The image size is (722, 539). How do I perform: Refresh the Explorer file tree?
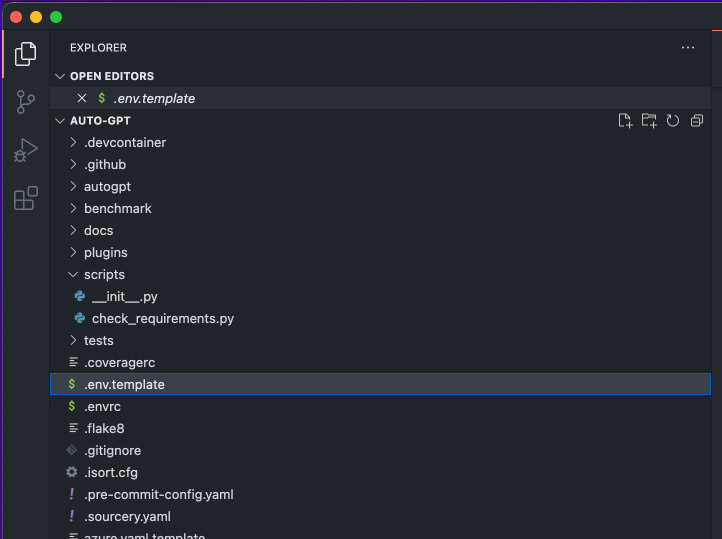[673, 121]
